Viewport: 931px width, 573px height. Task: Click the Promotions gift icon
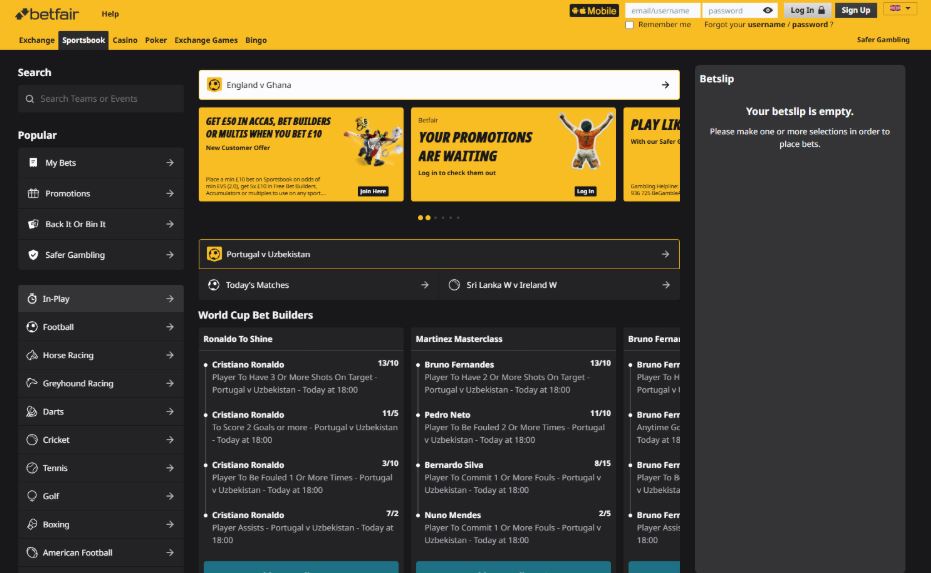(33, 193)
